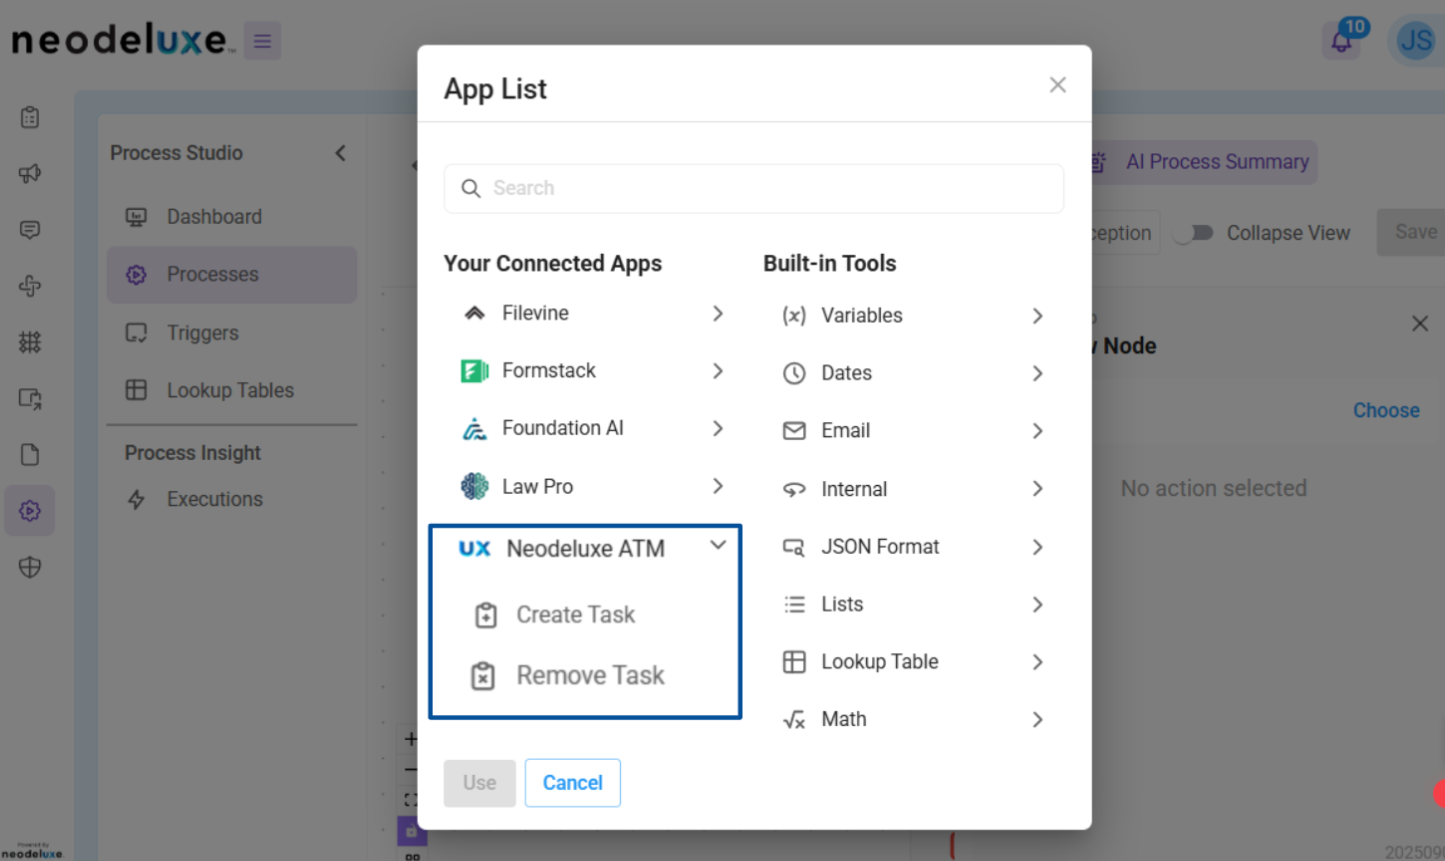Click the notification bell icon
This screenshot has height=861, width=1445.
click(1341, 41)
